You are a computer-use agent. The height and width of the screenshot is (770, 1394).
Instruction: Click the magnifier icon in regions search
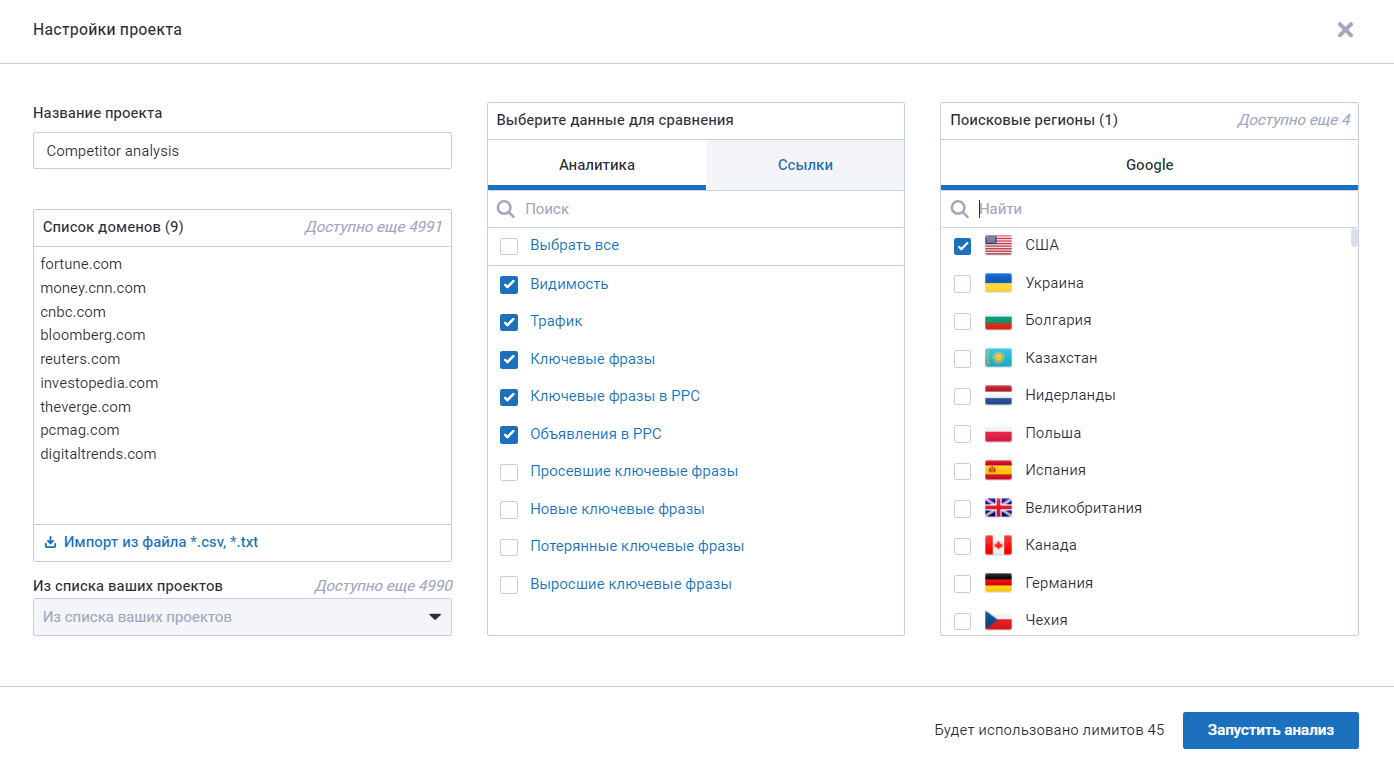pyautogui.click(x=960, y=209)
